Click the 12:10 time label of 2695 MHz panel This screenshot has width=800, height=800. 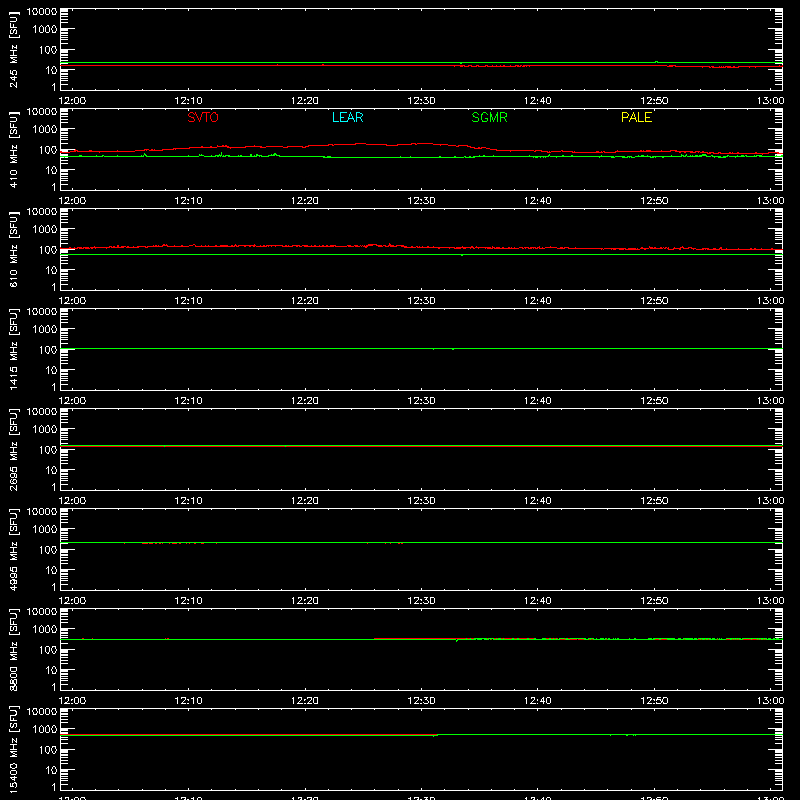pyautogui.click(x=188, y=501)
